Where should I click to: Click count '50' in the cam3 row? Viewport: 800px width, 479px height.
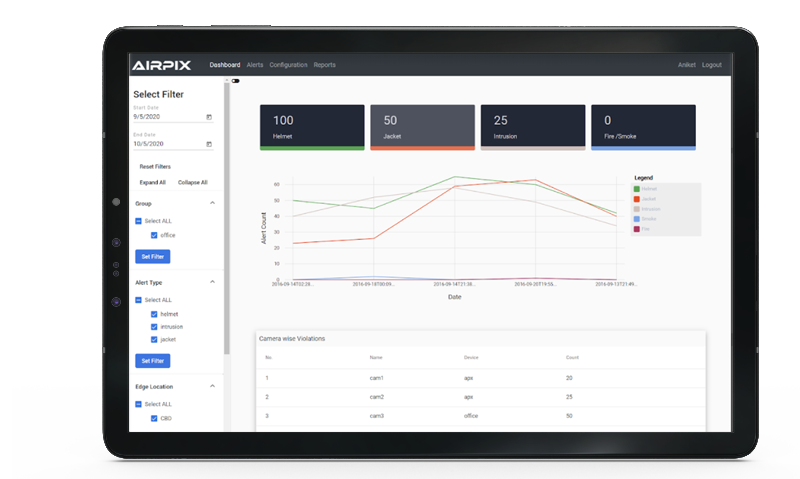(569, 416)
